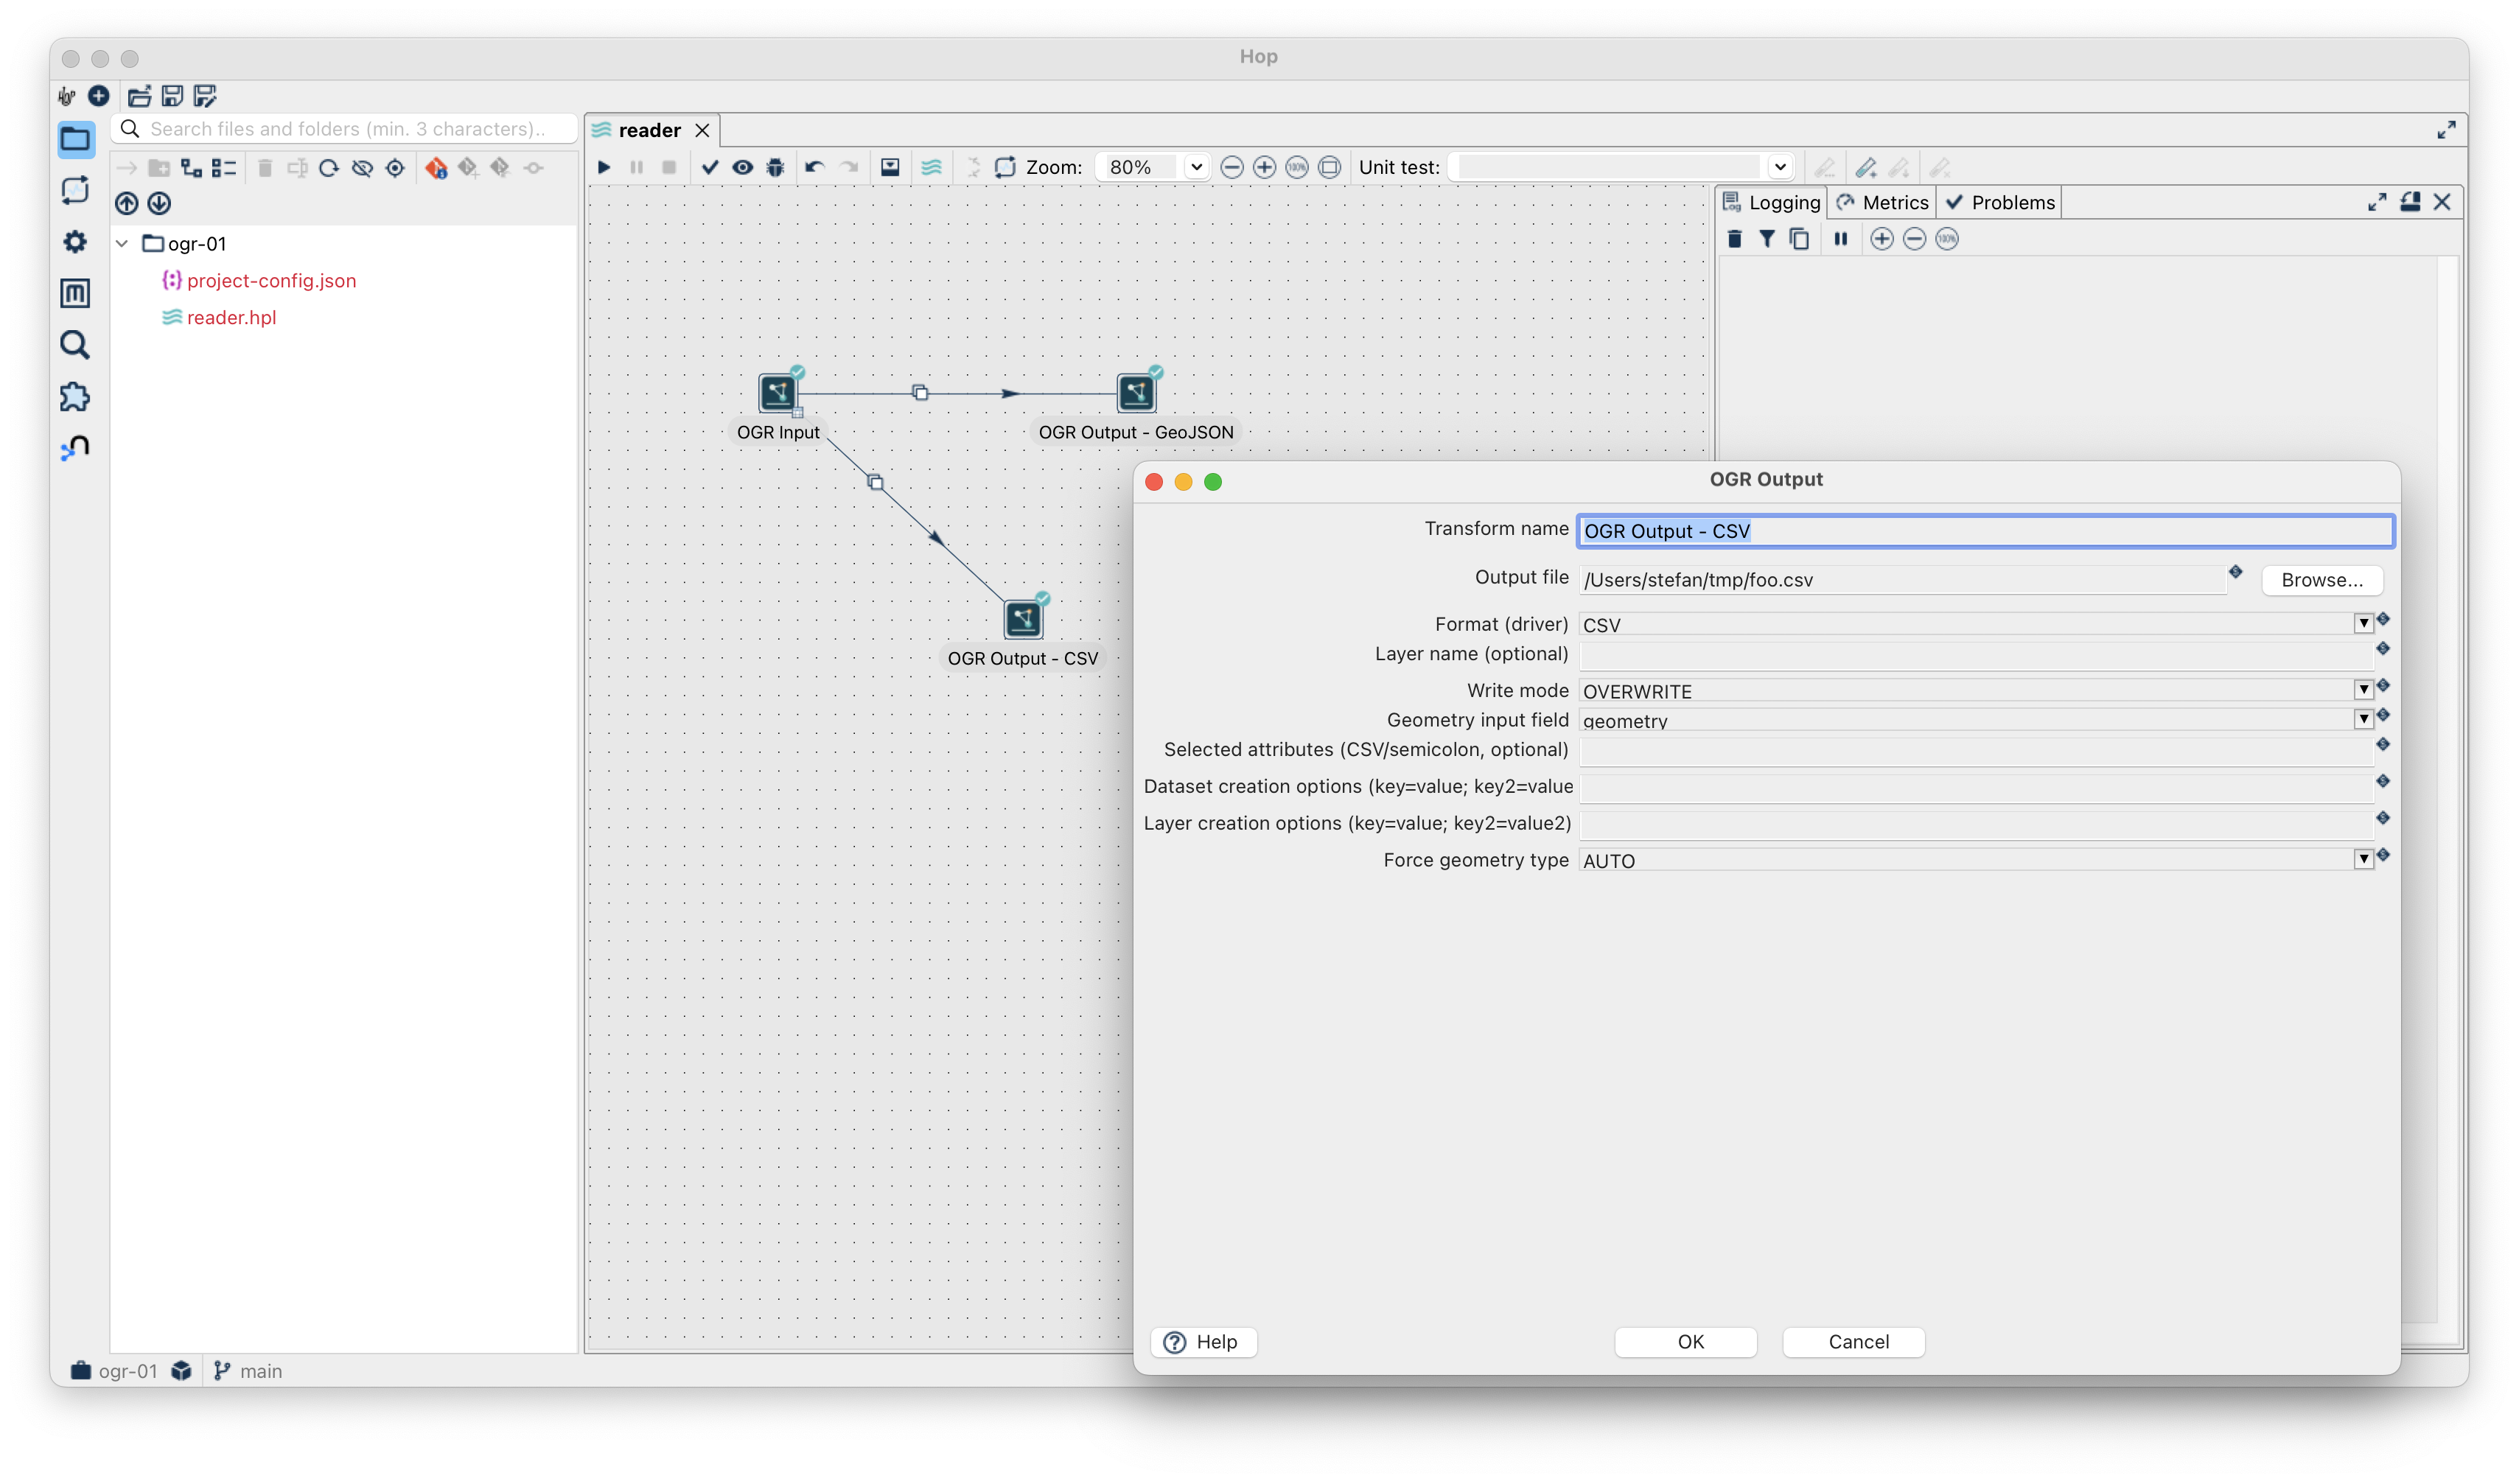Click the debug bug icon in toolbar
The height and width of the screenshot is (1484, 2519).
[x=775, y=167]
